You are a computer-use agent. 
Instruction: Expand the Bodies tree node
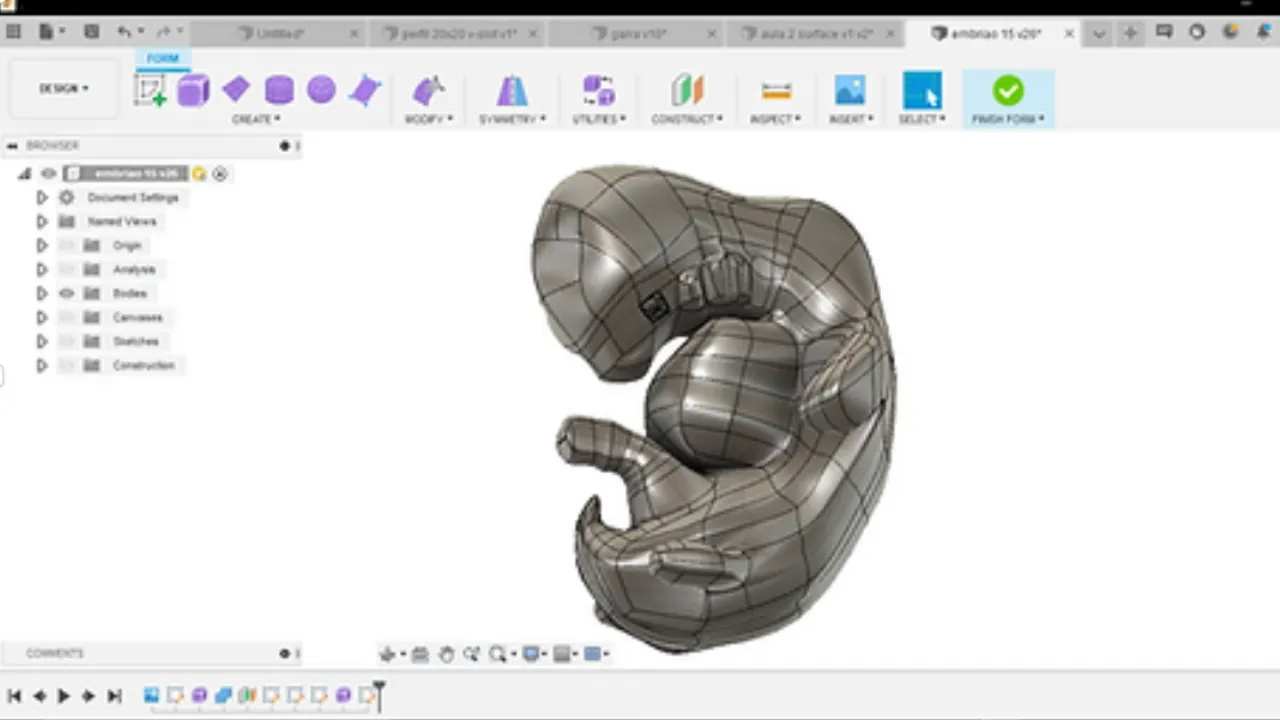pos(42,294)
